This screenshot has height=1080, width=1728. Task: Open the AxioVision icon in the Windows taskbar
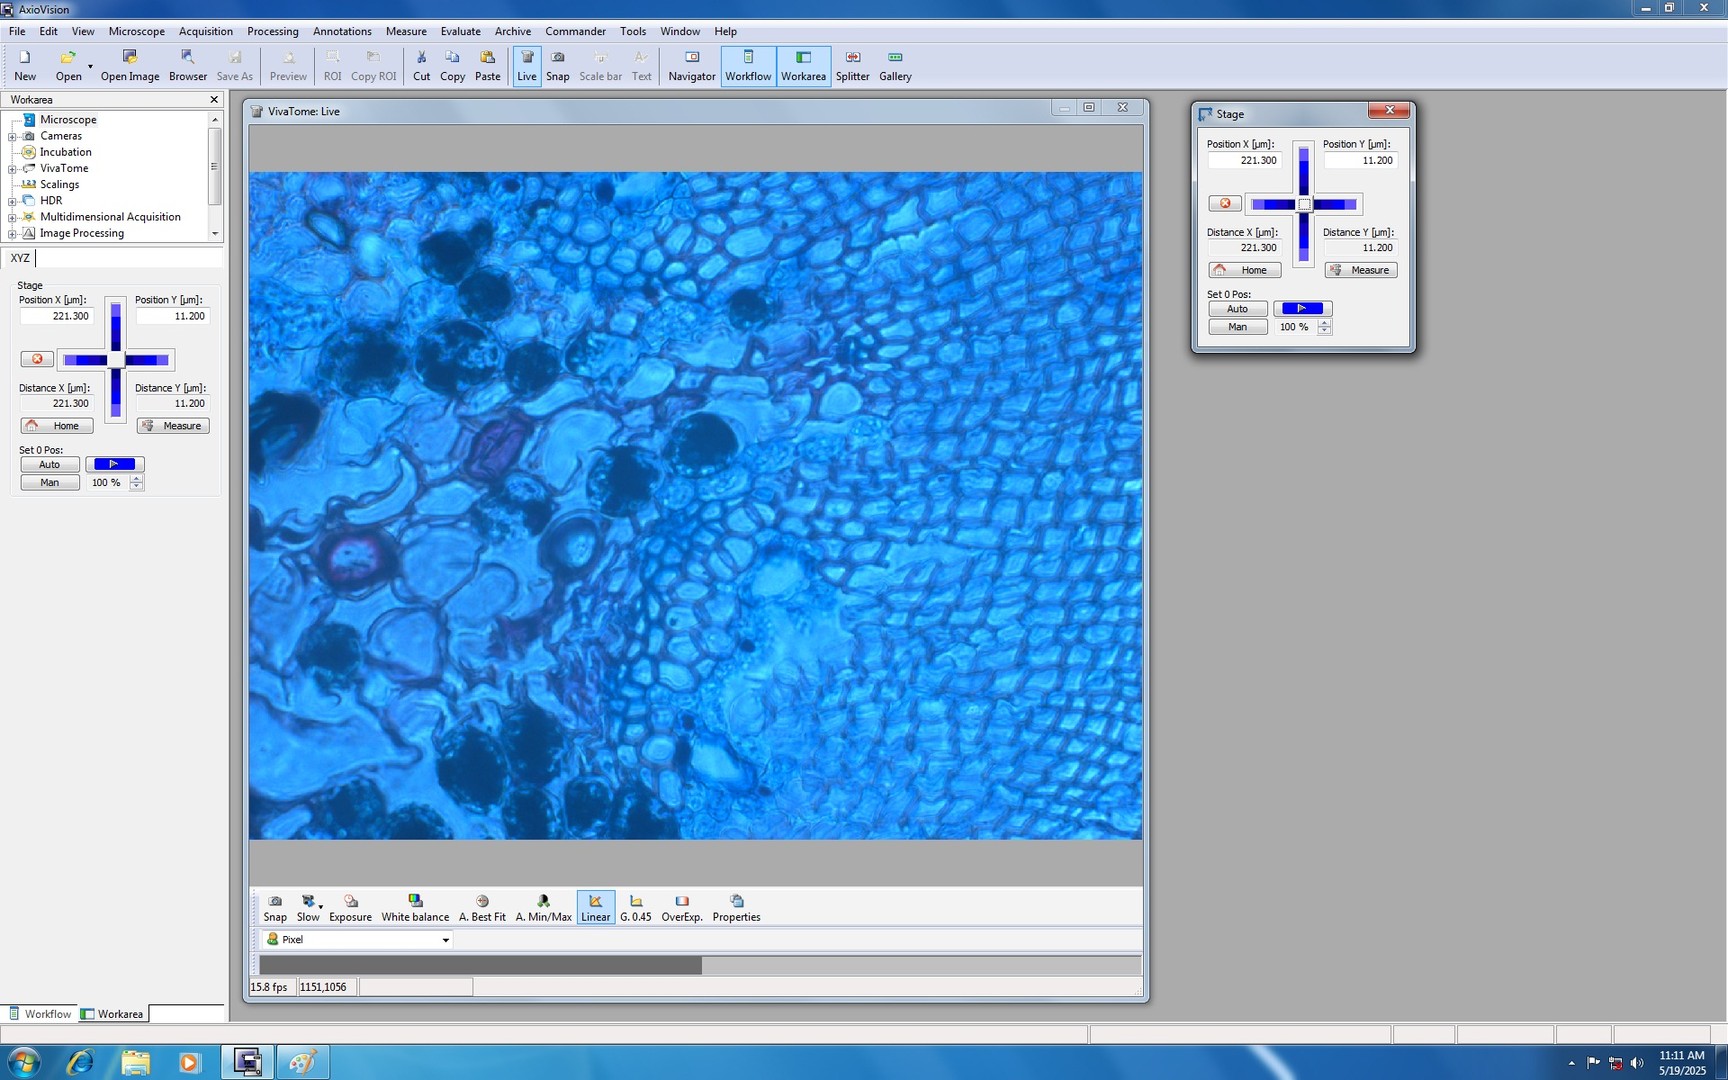[246, 1062]
